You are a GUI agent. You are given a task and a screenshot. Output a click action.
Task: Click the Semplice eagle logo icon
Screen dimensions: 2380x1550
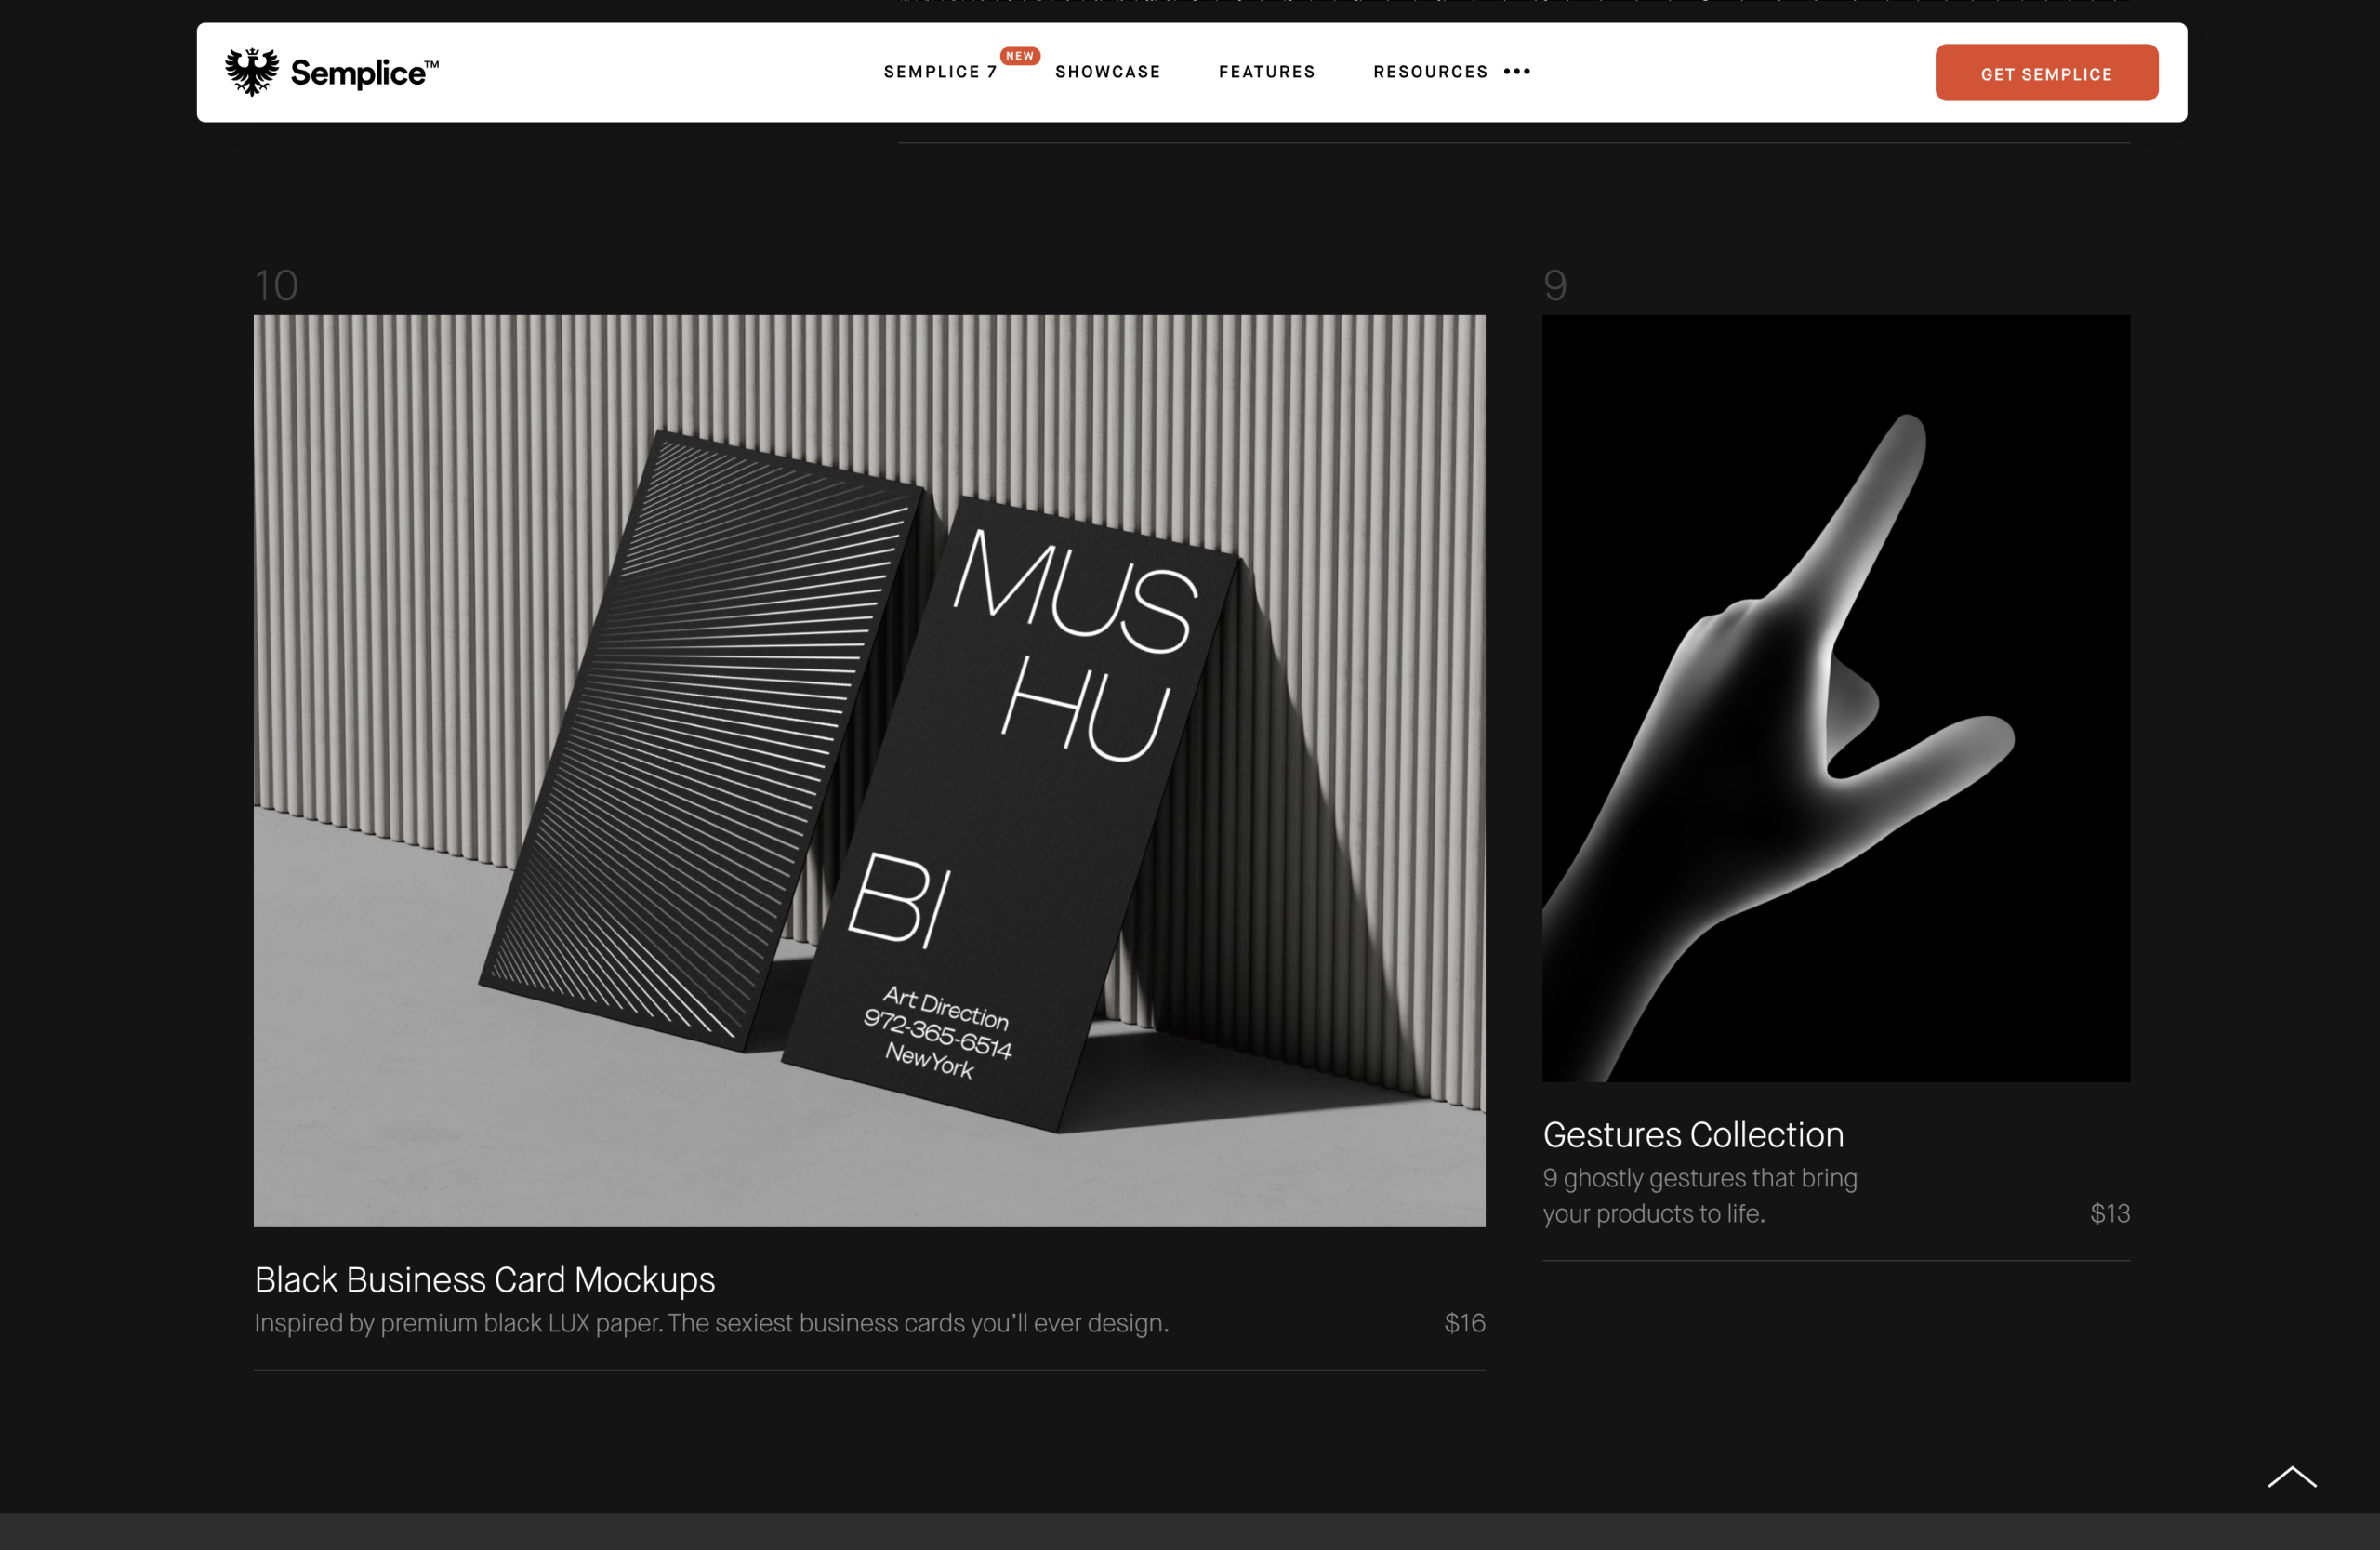tap(251, 72)
